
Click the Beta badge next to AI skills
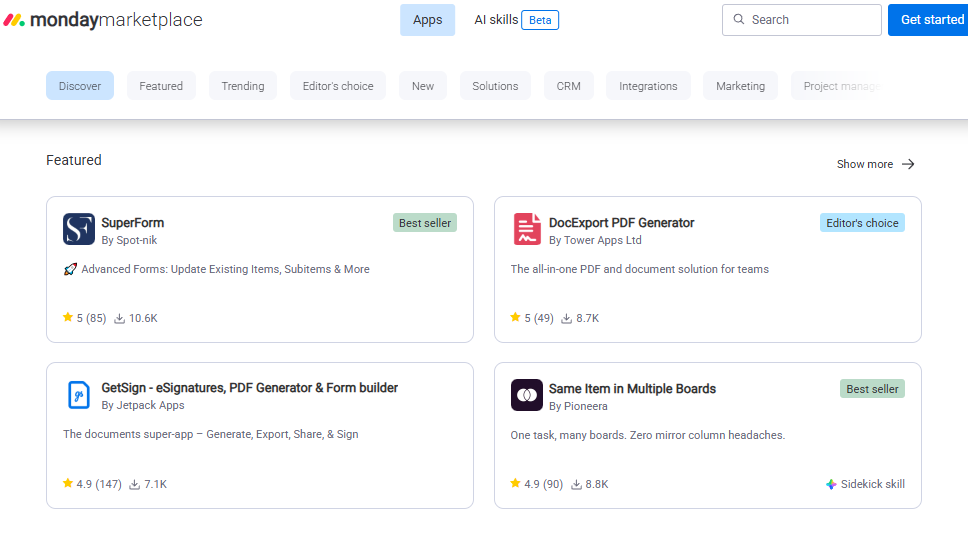[540, 20]
